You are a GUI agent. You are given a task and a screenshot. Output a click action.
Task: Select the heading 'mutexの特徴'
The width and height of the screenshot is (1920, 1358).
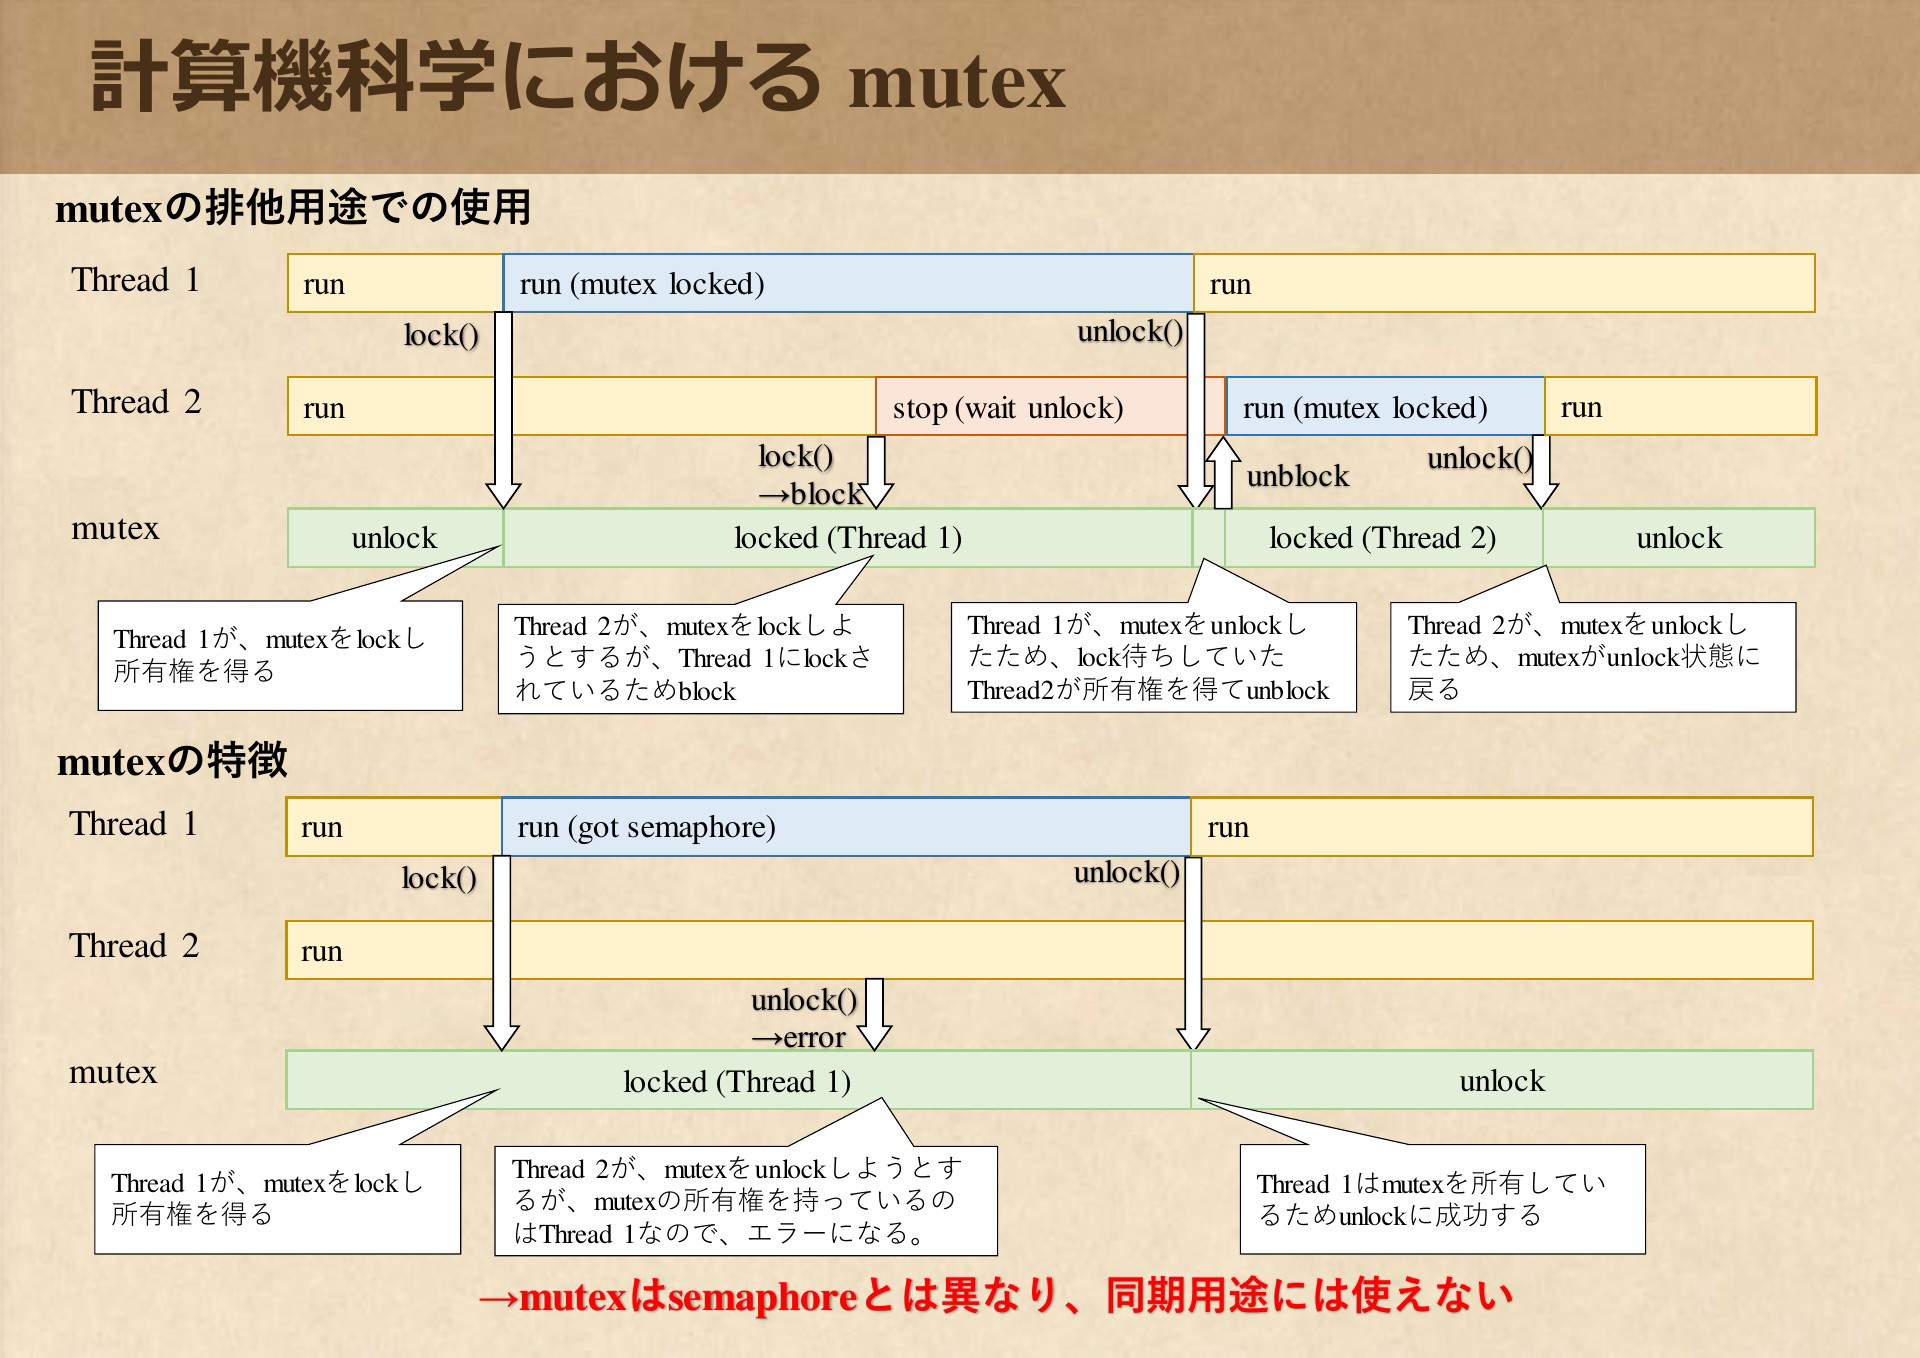pos(173,761)
